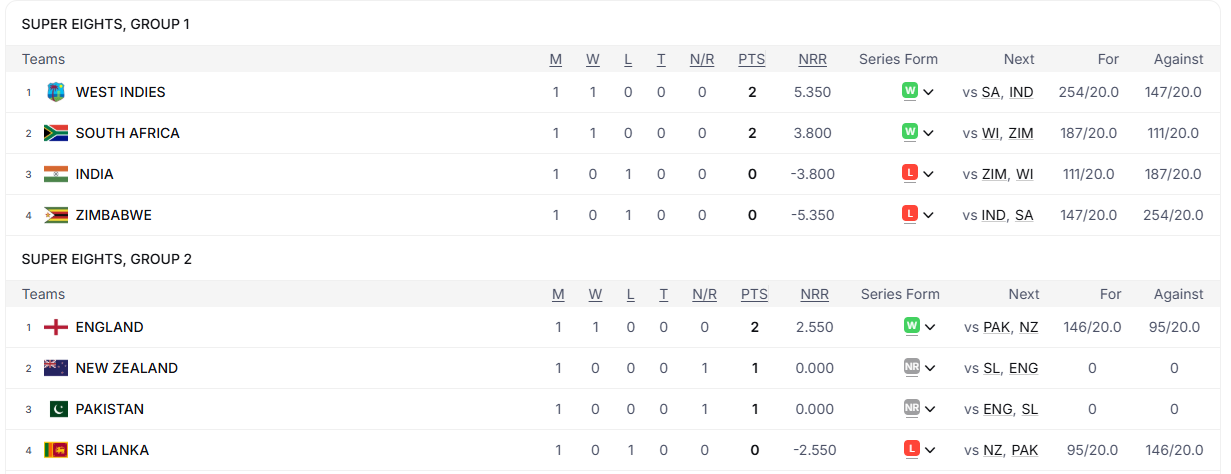Click the England flag icon
The image size is (1231, 474).
pos(56,327)
